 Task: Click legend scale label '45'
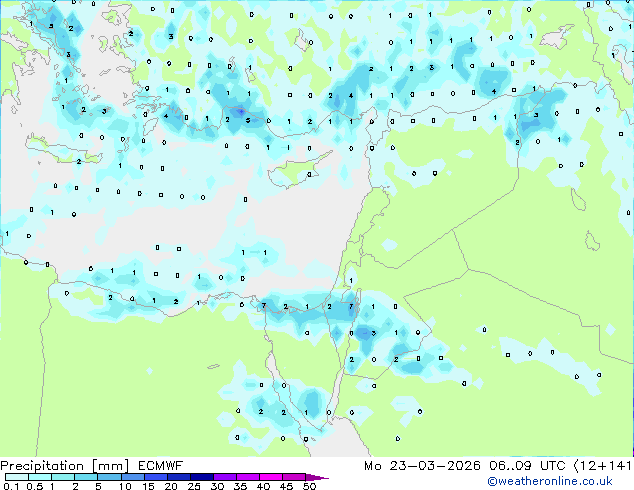[286, 486]
